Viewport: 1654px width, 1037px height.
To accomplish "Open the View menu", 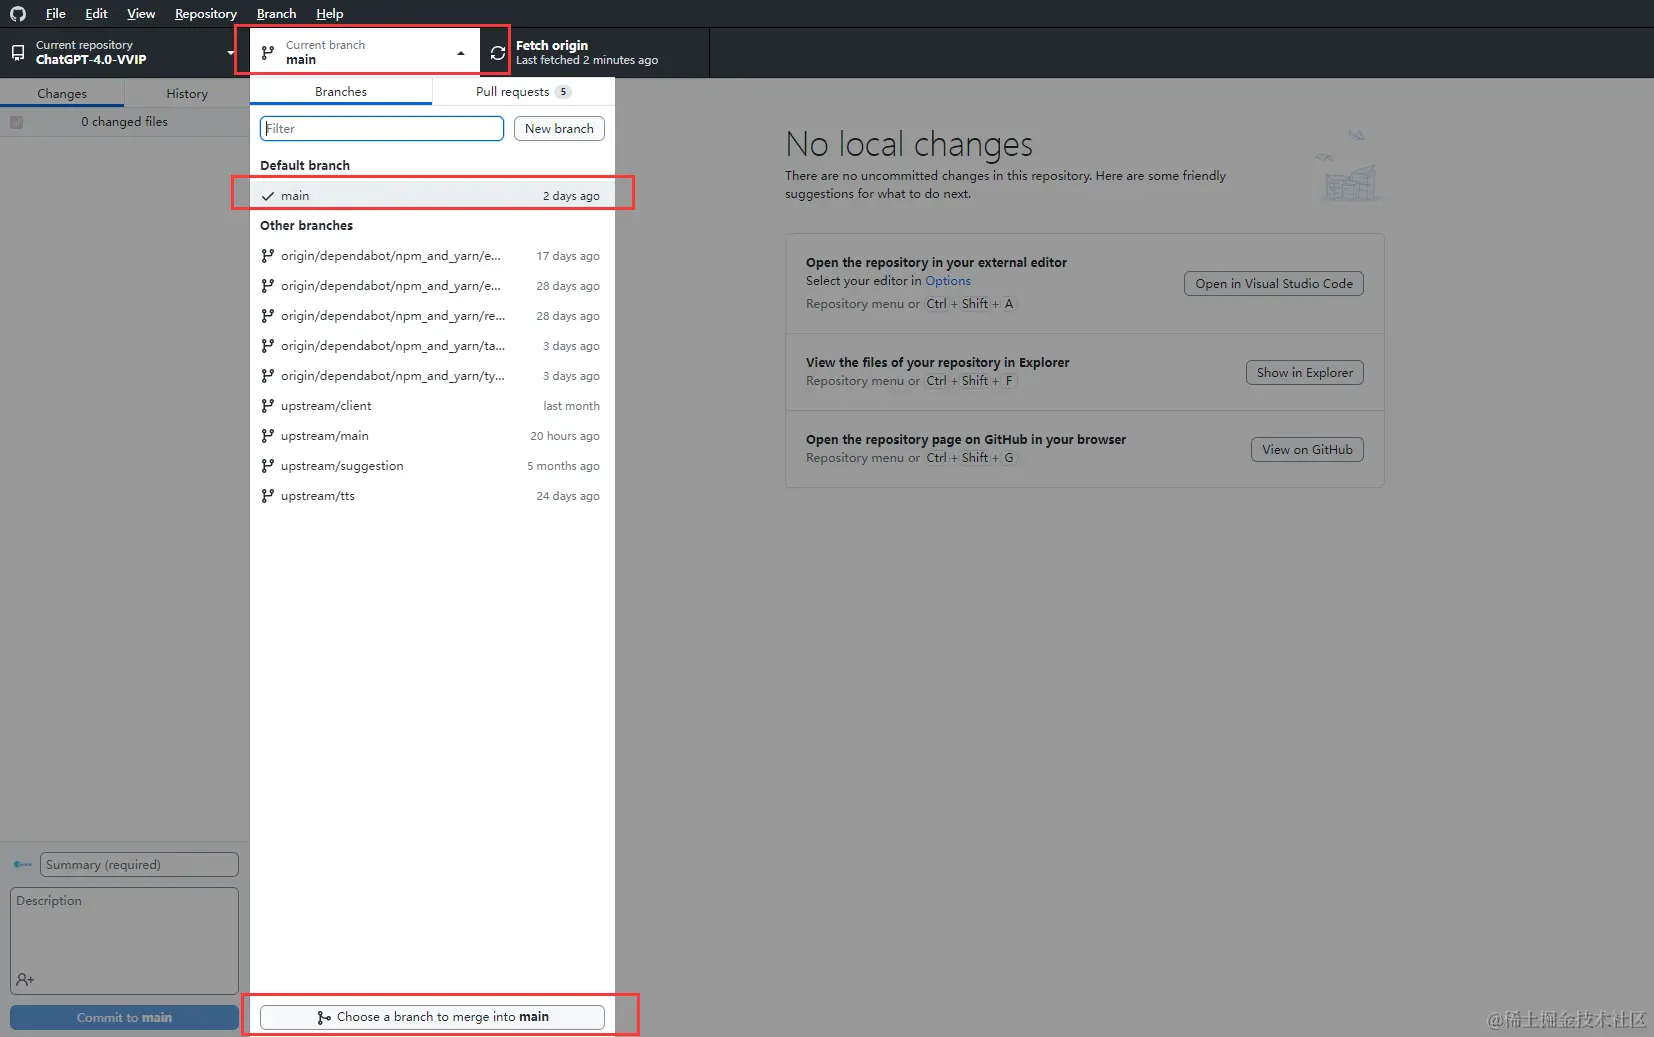I will pos(141,14).
